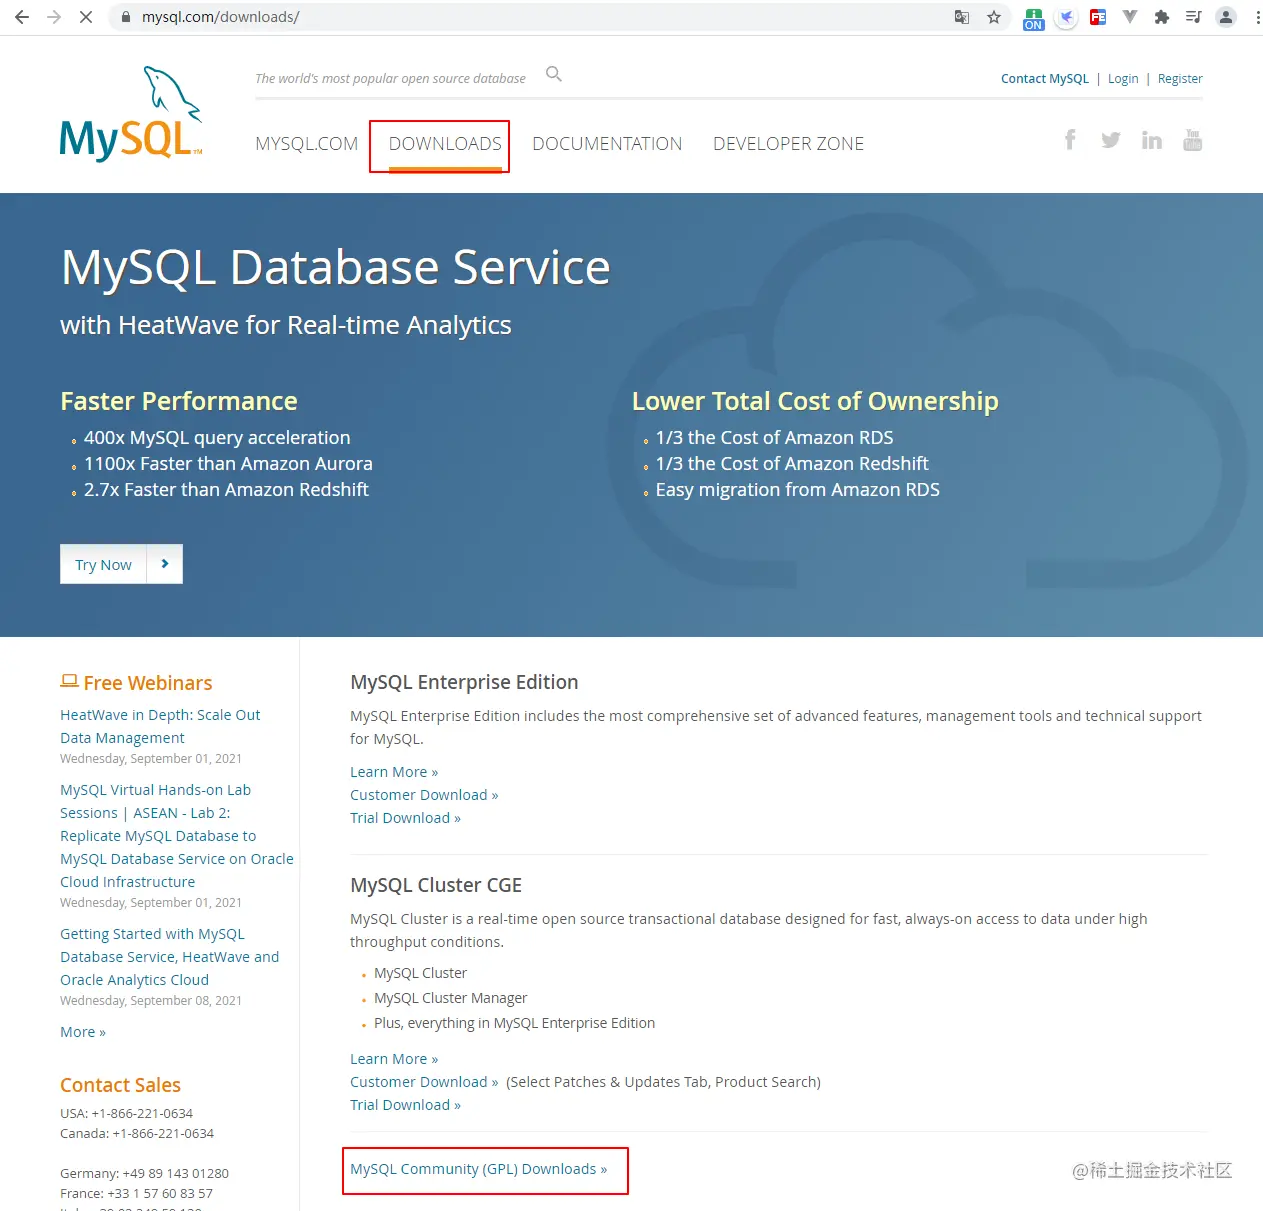This screenshot has width=1263, height=1211.
Task: Open the site search magnifier
Action: (553, 73)
